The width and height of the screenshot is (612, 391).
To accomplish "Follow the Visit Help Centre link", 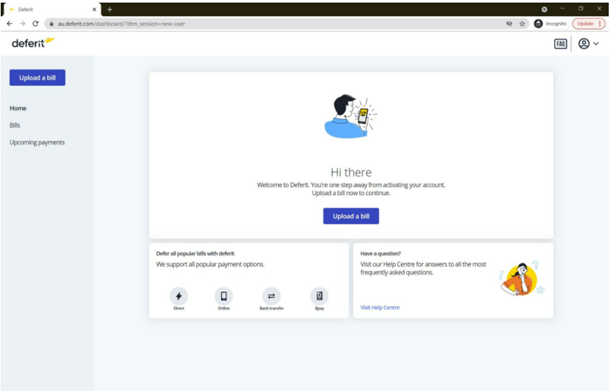I will (x=380, y=307).
